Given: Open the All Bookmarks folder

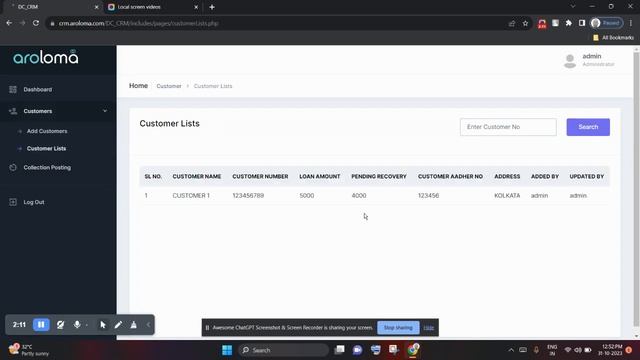Looking at the screenshot, I should click(613, 38).
